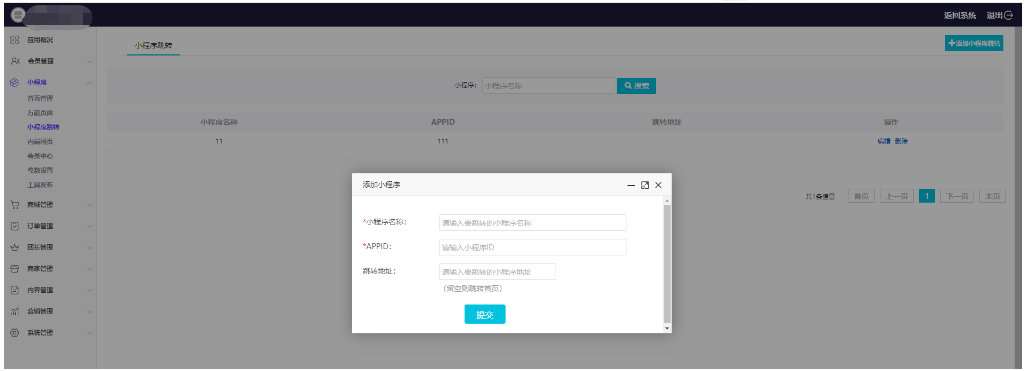
Task: Open 参数设置 submenu item
Action: point(40,171)
